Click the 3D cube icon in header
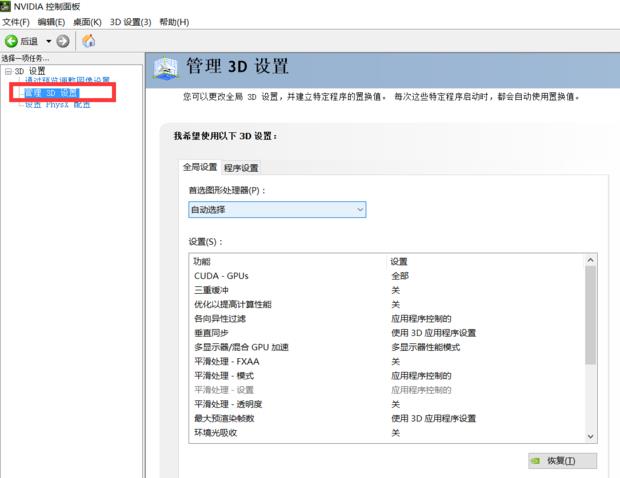Image resolution: width=620 pixels, height=478 pixels. click(164, 68)
